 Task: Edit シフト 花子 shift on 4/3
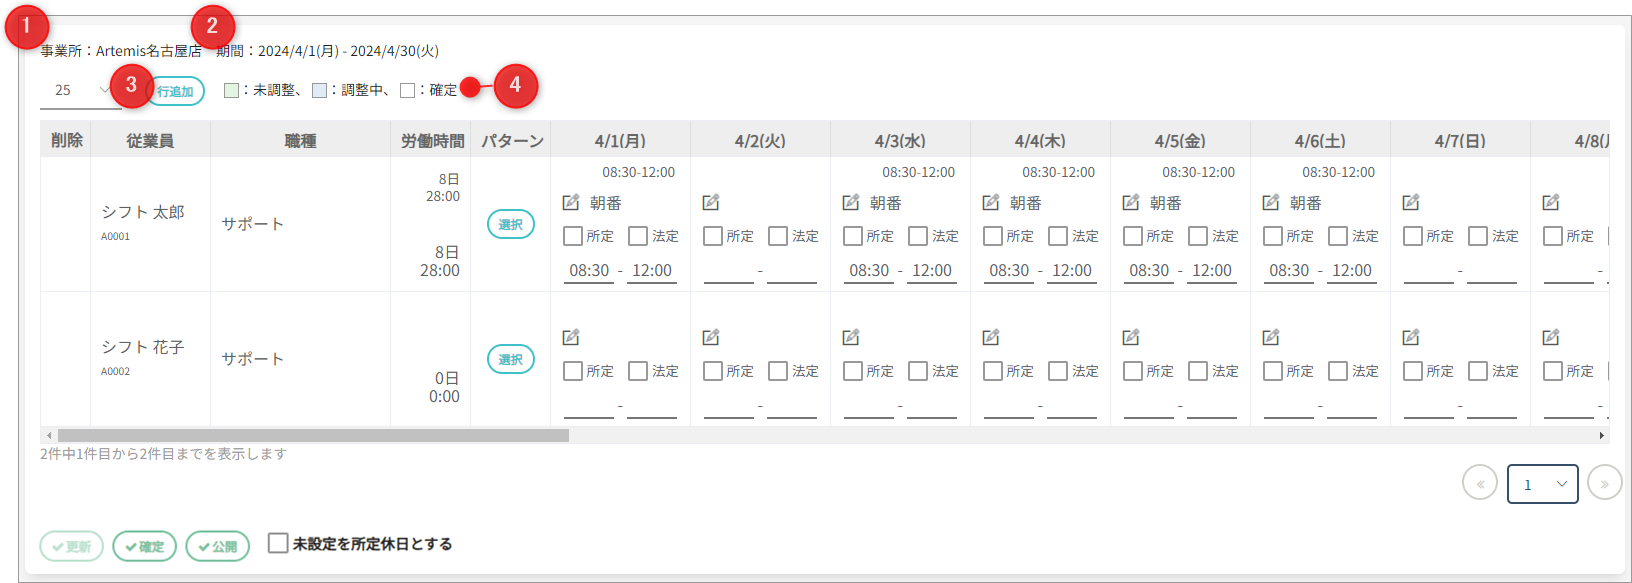(851, 338)
